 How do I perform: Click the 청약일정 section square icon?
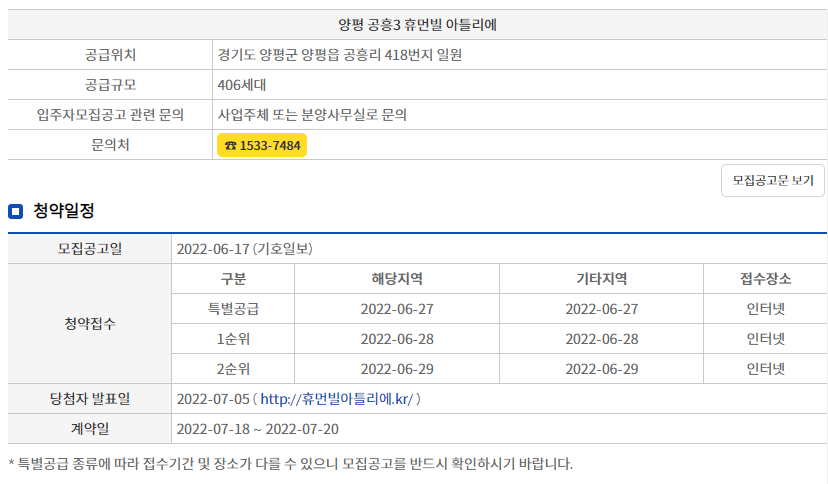(15, 212)
